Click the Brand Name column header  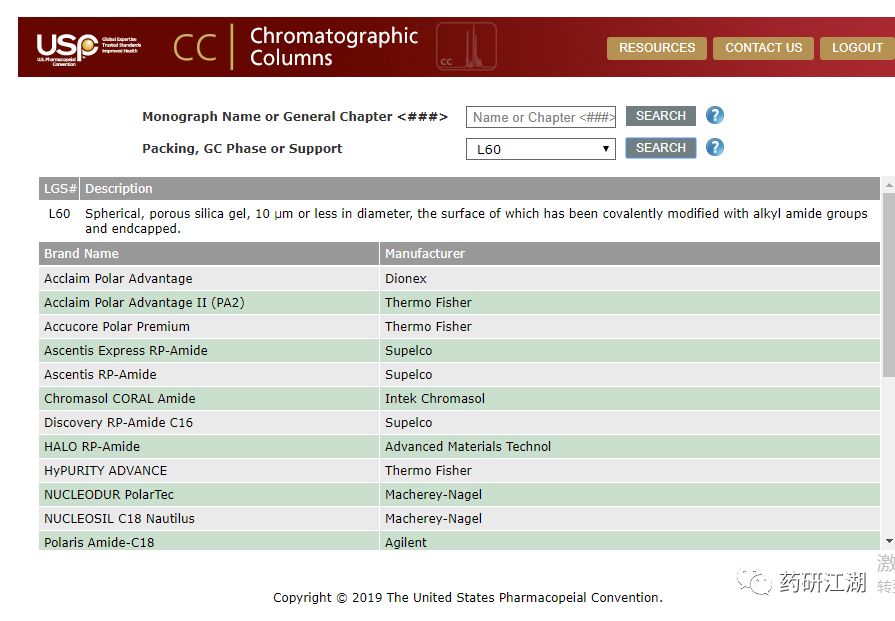tap(209, 253)
